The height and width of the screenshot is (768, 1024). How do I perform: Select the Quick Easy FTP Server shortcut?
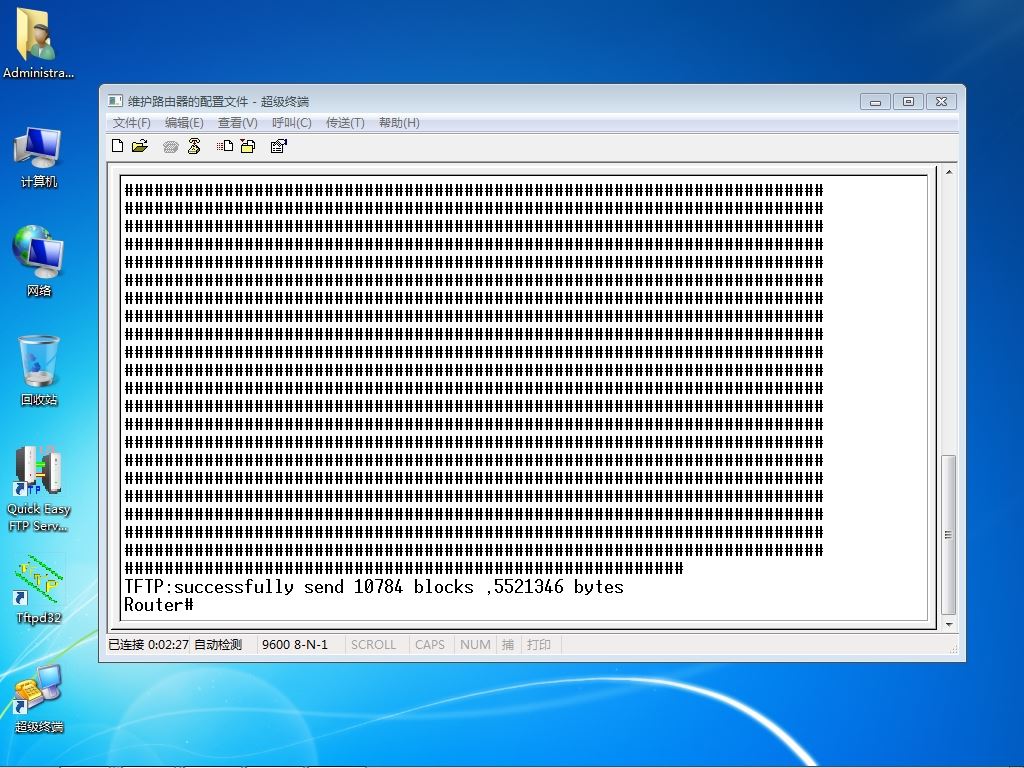[38, 488]
